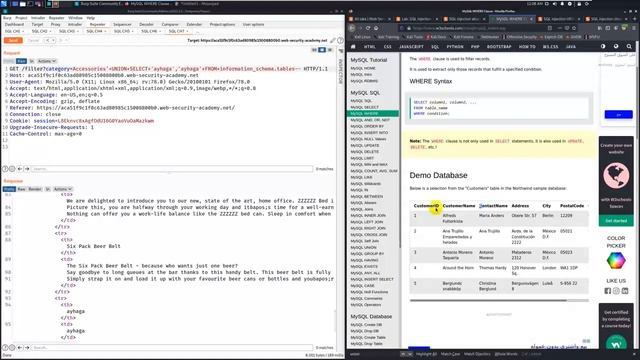Toggle Pretty view in Request panel
The width and height of the screenshot is (640, 360).
(9, 61)
